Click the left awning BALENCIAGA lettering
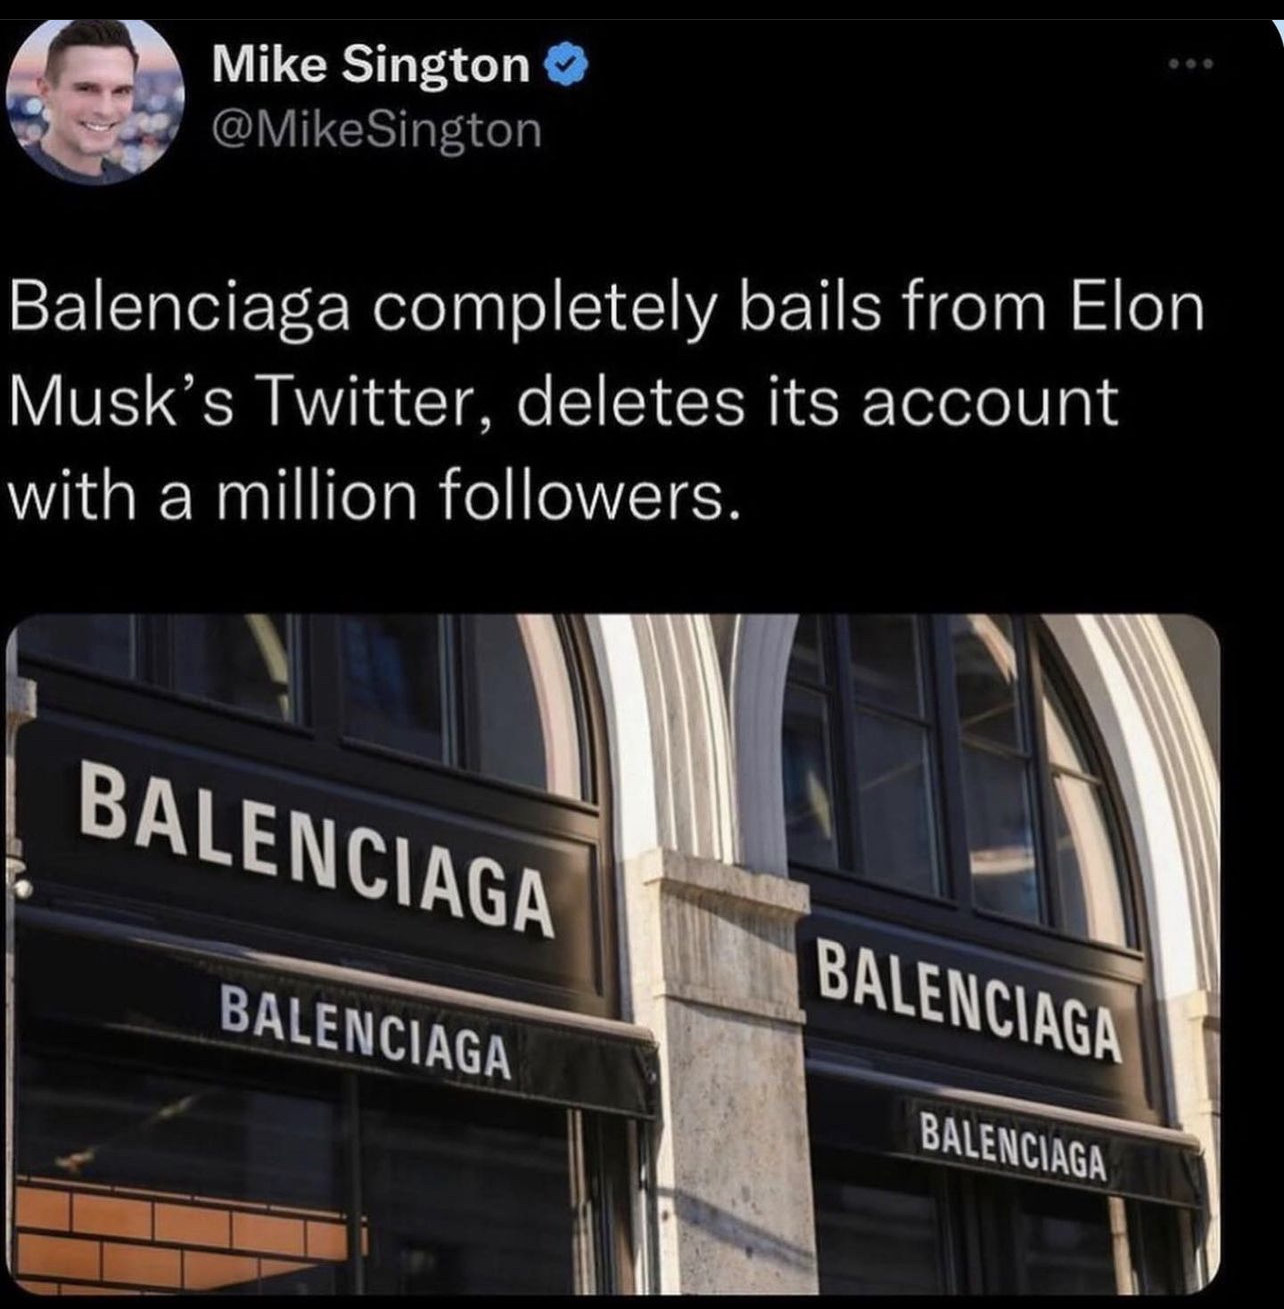This screenshot has height=1309, width=1284. pos(365,1032)
